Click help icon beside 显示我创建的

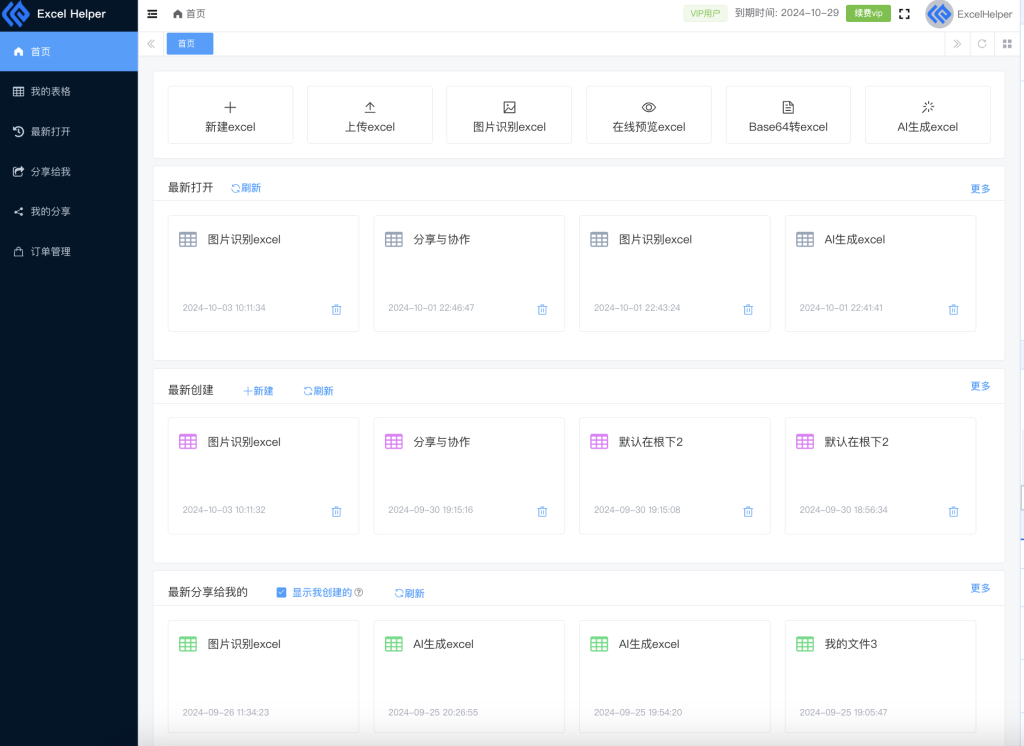pyautogui.click(x=359, y=592)
